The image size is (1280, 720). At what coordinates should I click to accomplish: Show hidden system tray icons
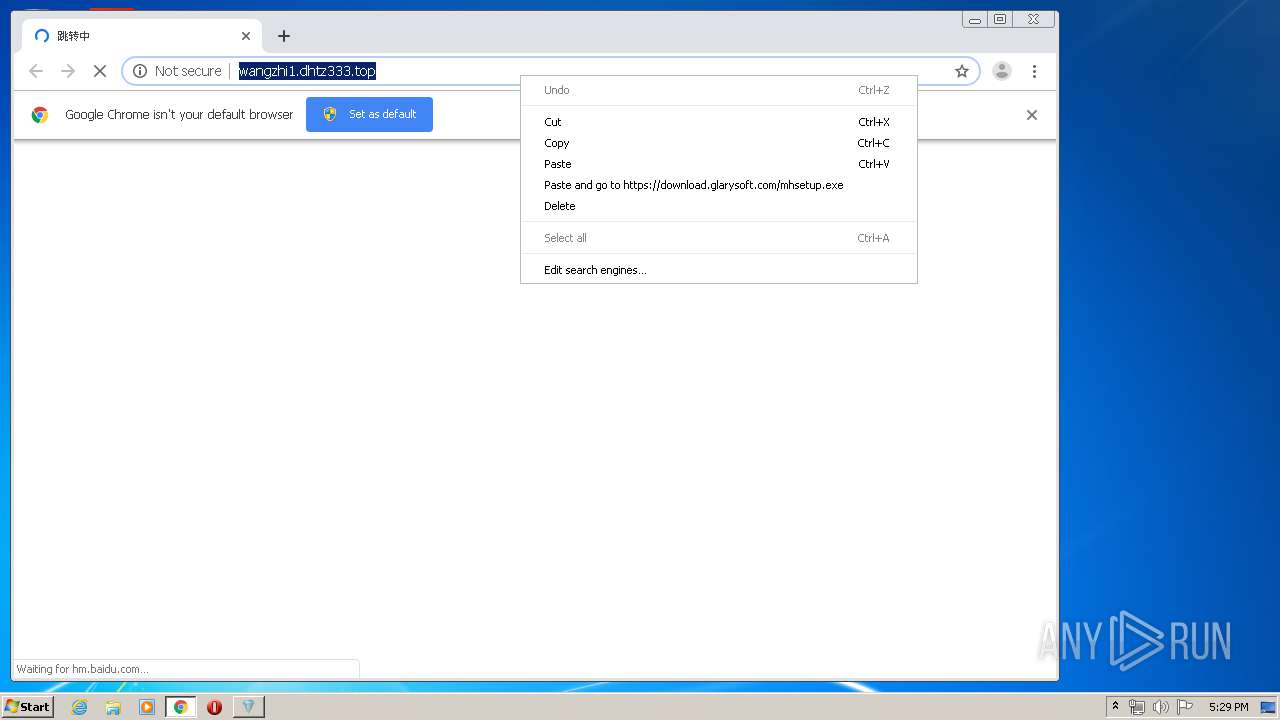1116,707
